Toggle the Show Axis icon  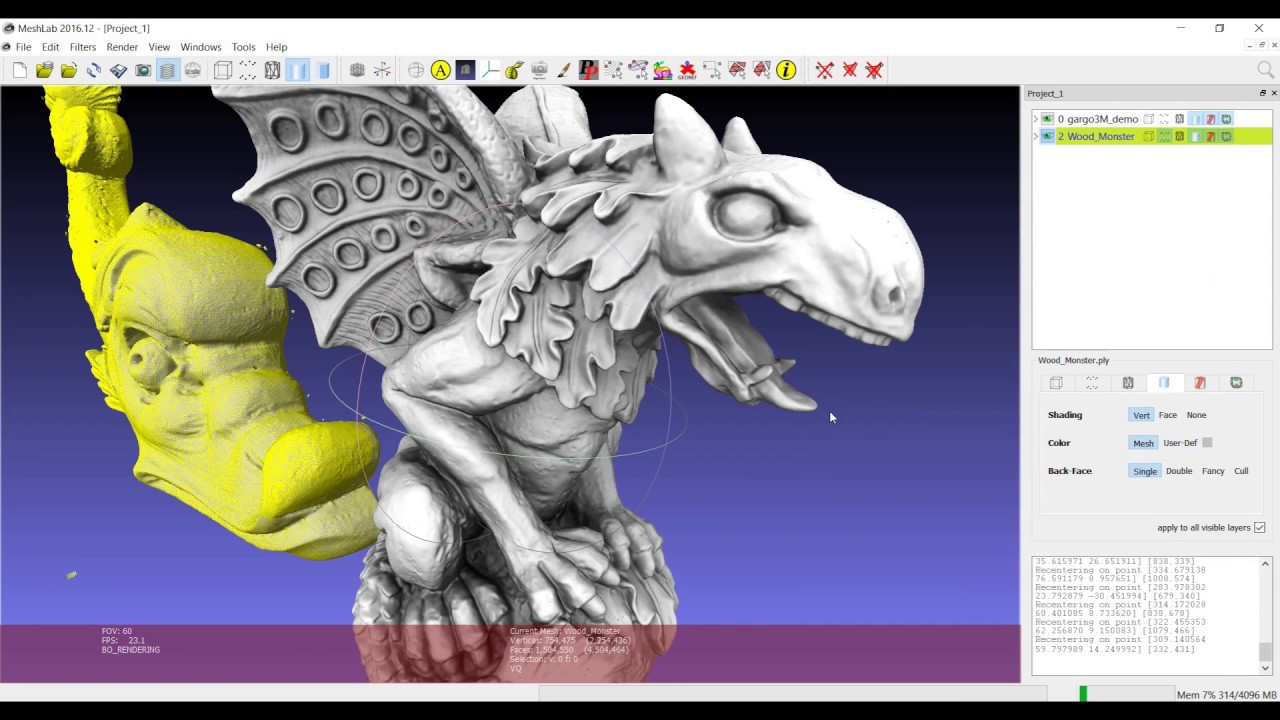[382, 70]
